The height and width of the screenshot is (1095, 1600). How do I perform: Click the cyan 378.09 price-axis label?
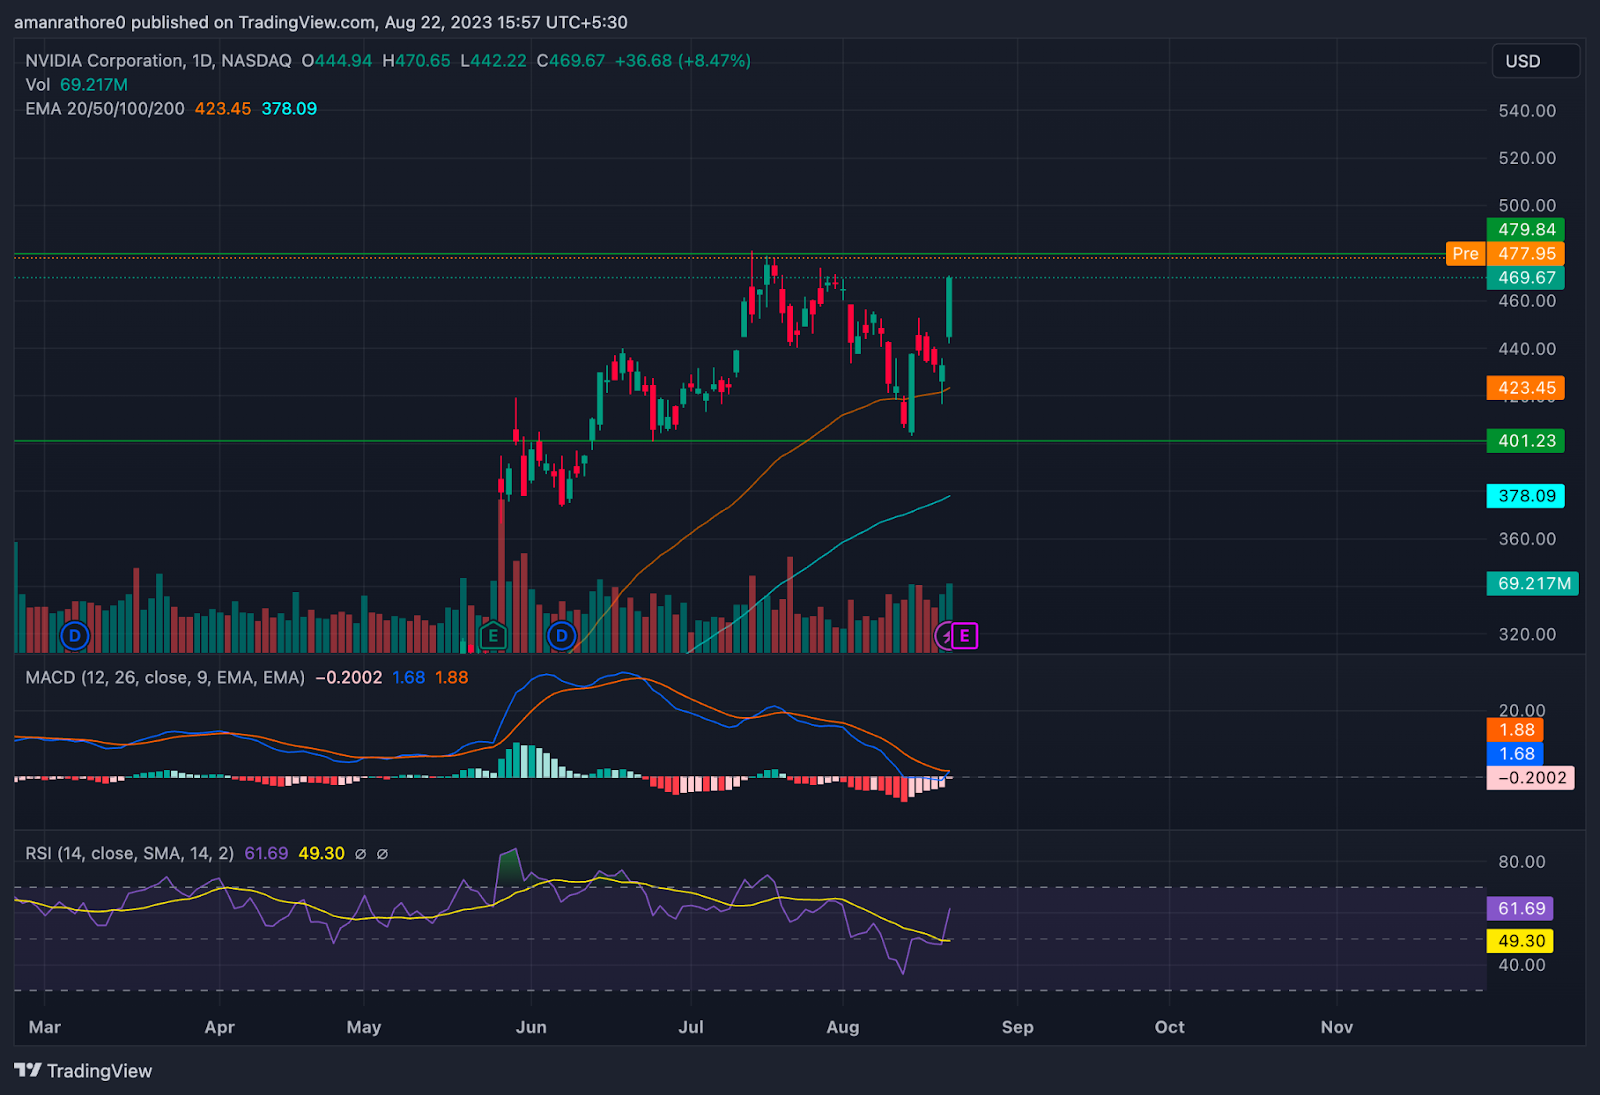[x=1526, y=496]
